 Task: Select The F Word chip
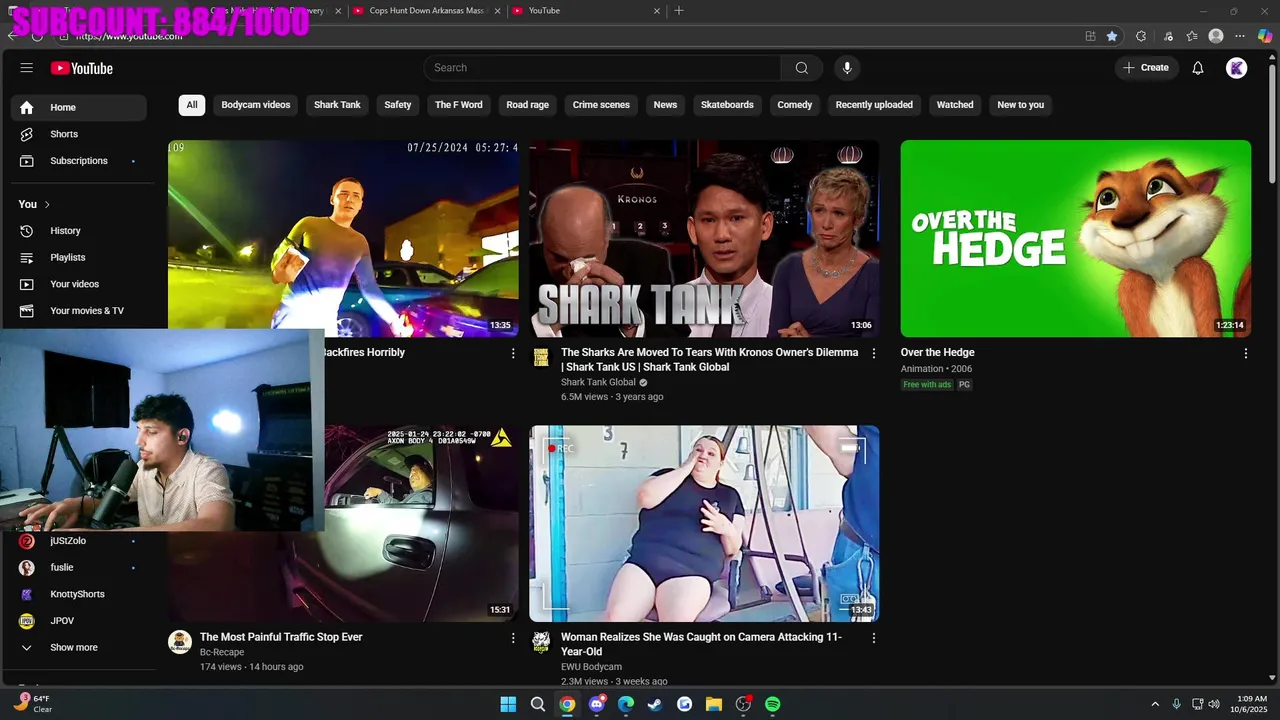[459, 105]
